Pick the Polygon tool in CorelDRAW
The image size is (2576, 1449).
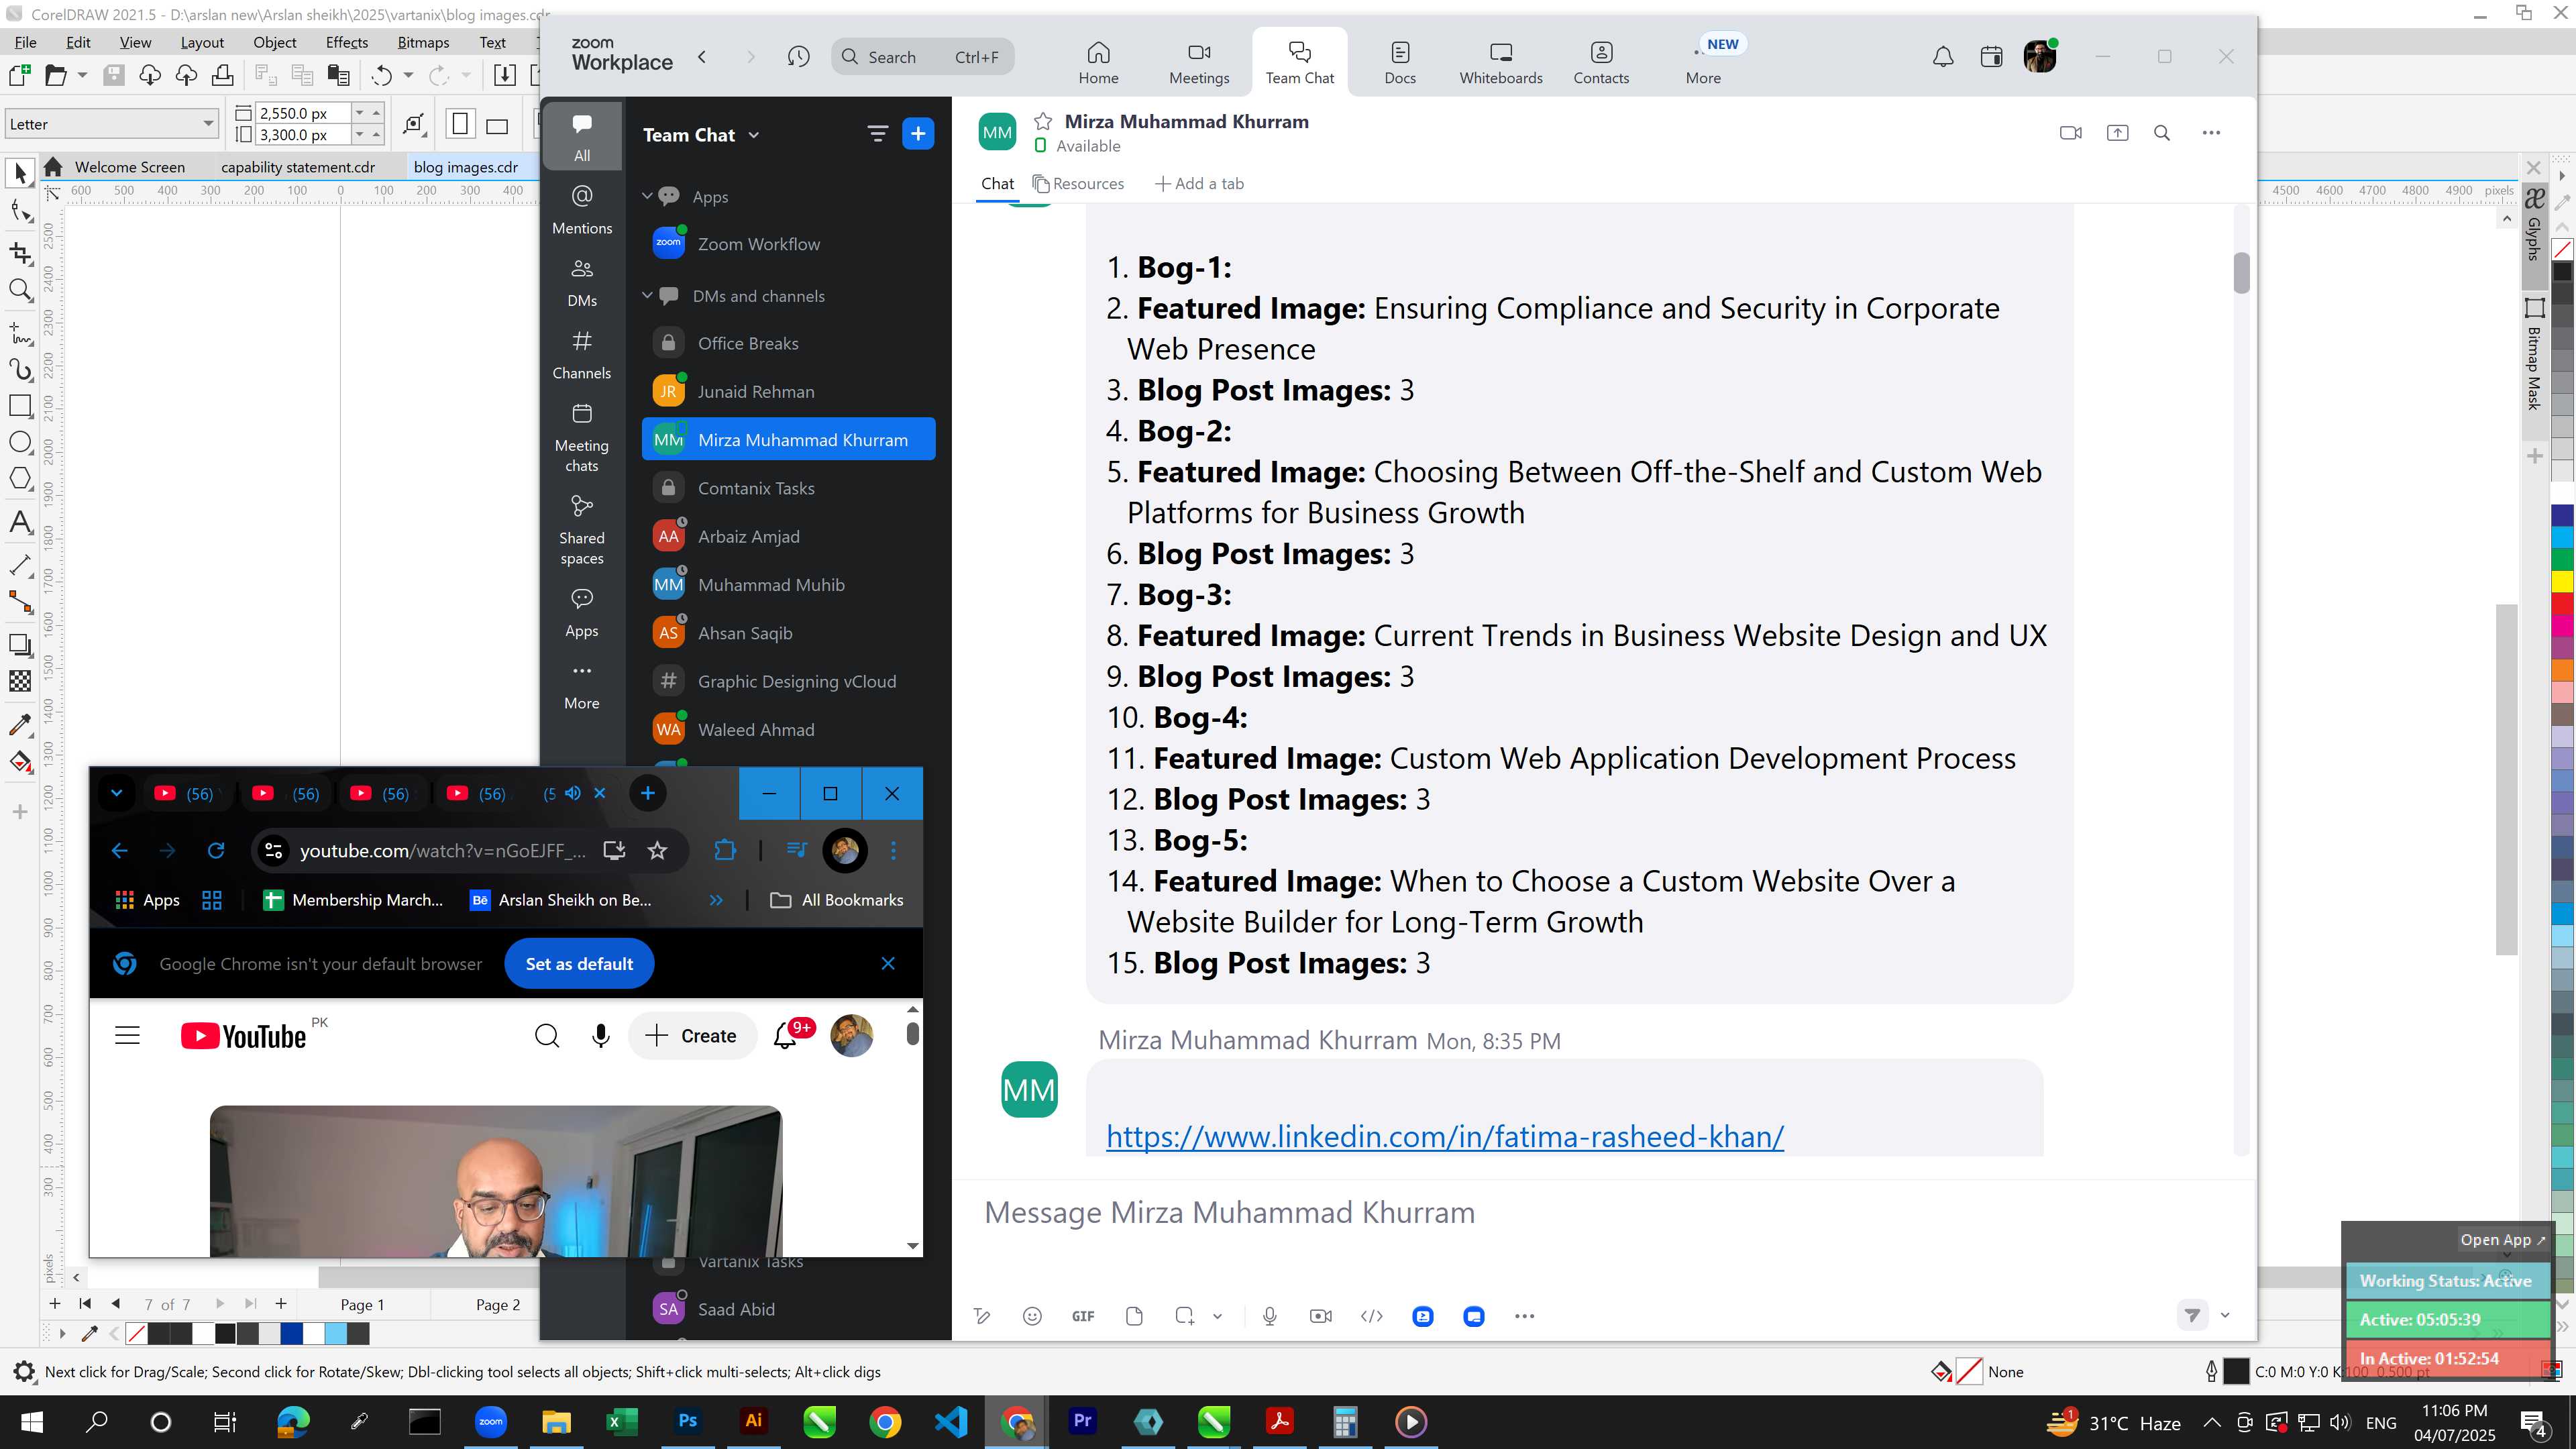point(20,479)
